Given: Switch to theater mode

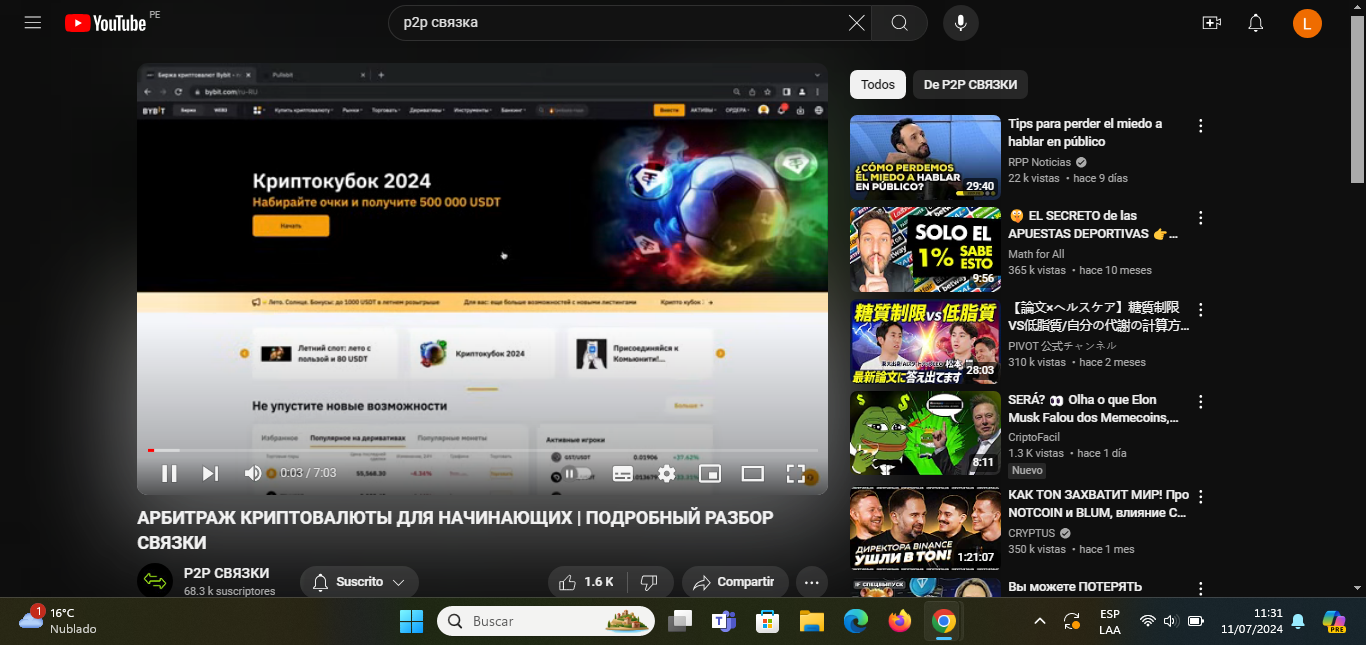Looking at the screenshot, I should pos(752,473).
